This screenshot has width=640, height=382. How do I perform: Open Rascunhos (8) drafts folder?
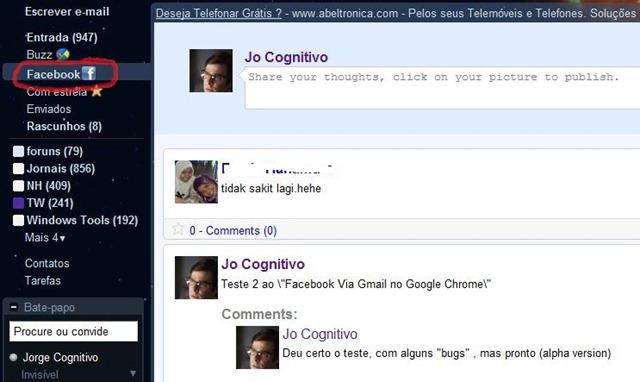tap(64, 126)
